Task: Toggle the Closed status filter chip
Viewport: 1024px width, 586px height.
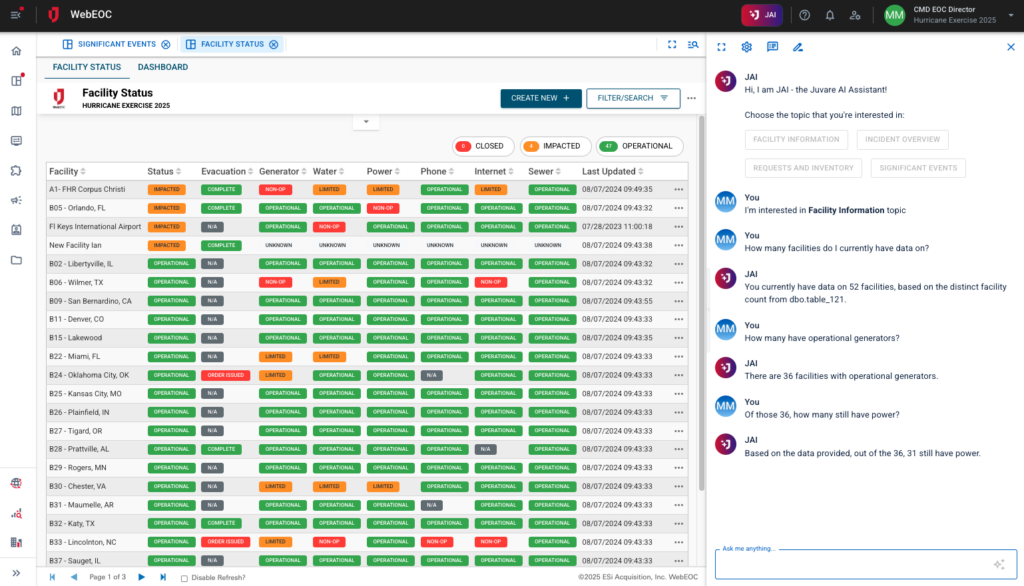Action: [x=483, y=146]
